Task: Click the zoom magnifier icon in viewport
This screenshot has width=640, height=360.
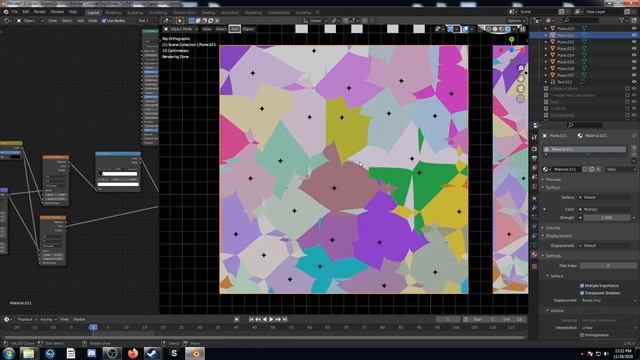Action: [x=520, y=68]
